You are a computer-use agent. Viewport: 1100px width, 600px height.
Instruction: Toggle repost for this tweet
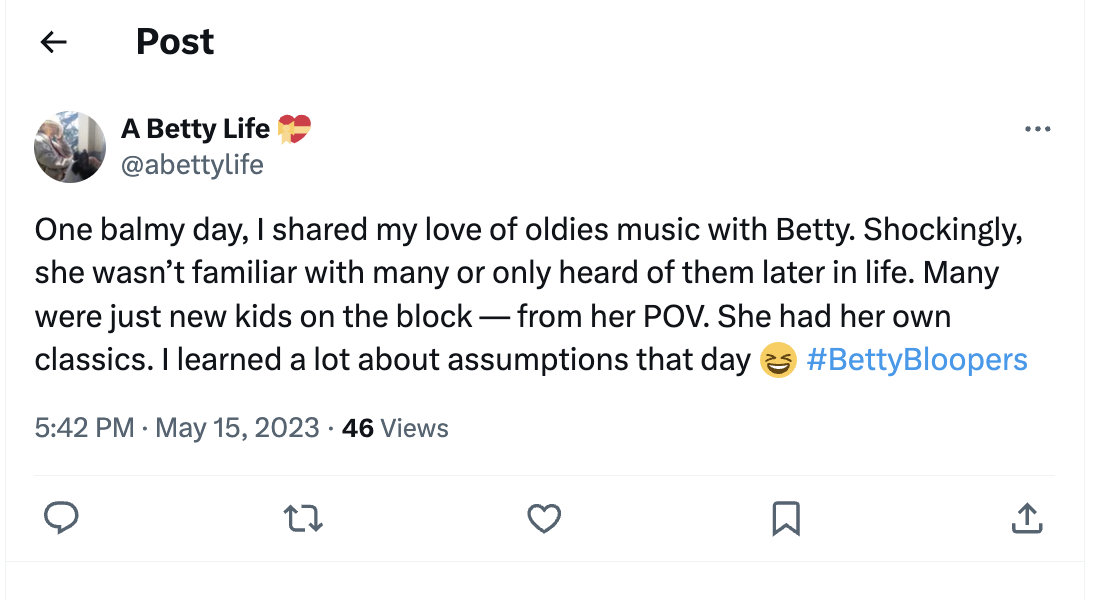303,518
